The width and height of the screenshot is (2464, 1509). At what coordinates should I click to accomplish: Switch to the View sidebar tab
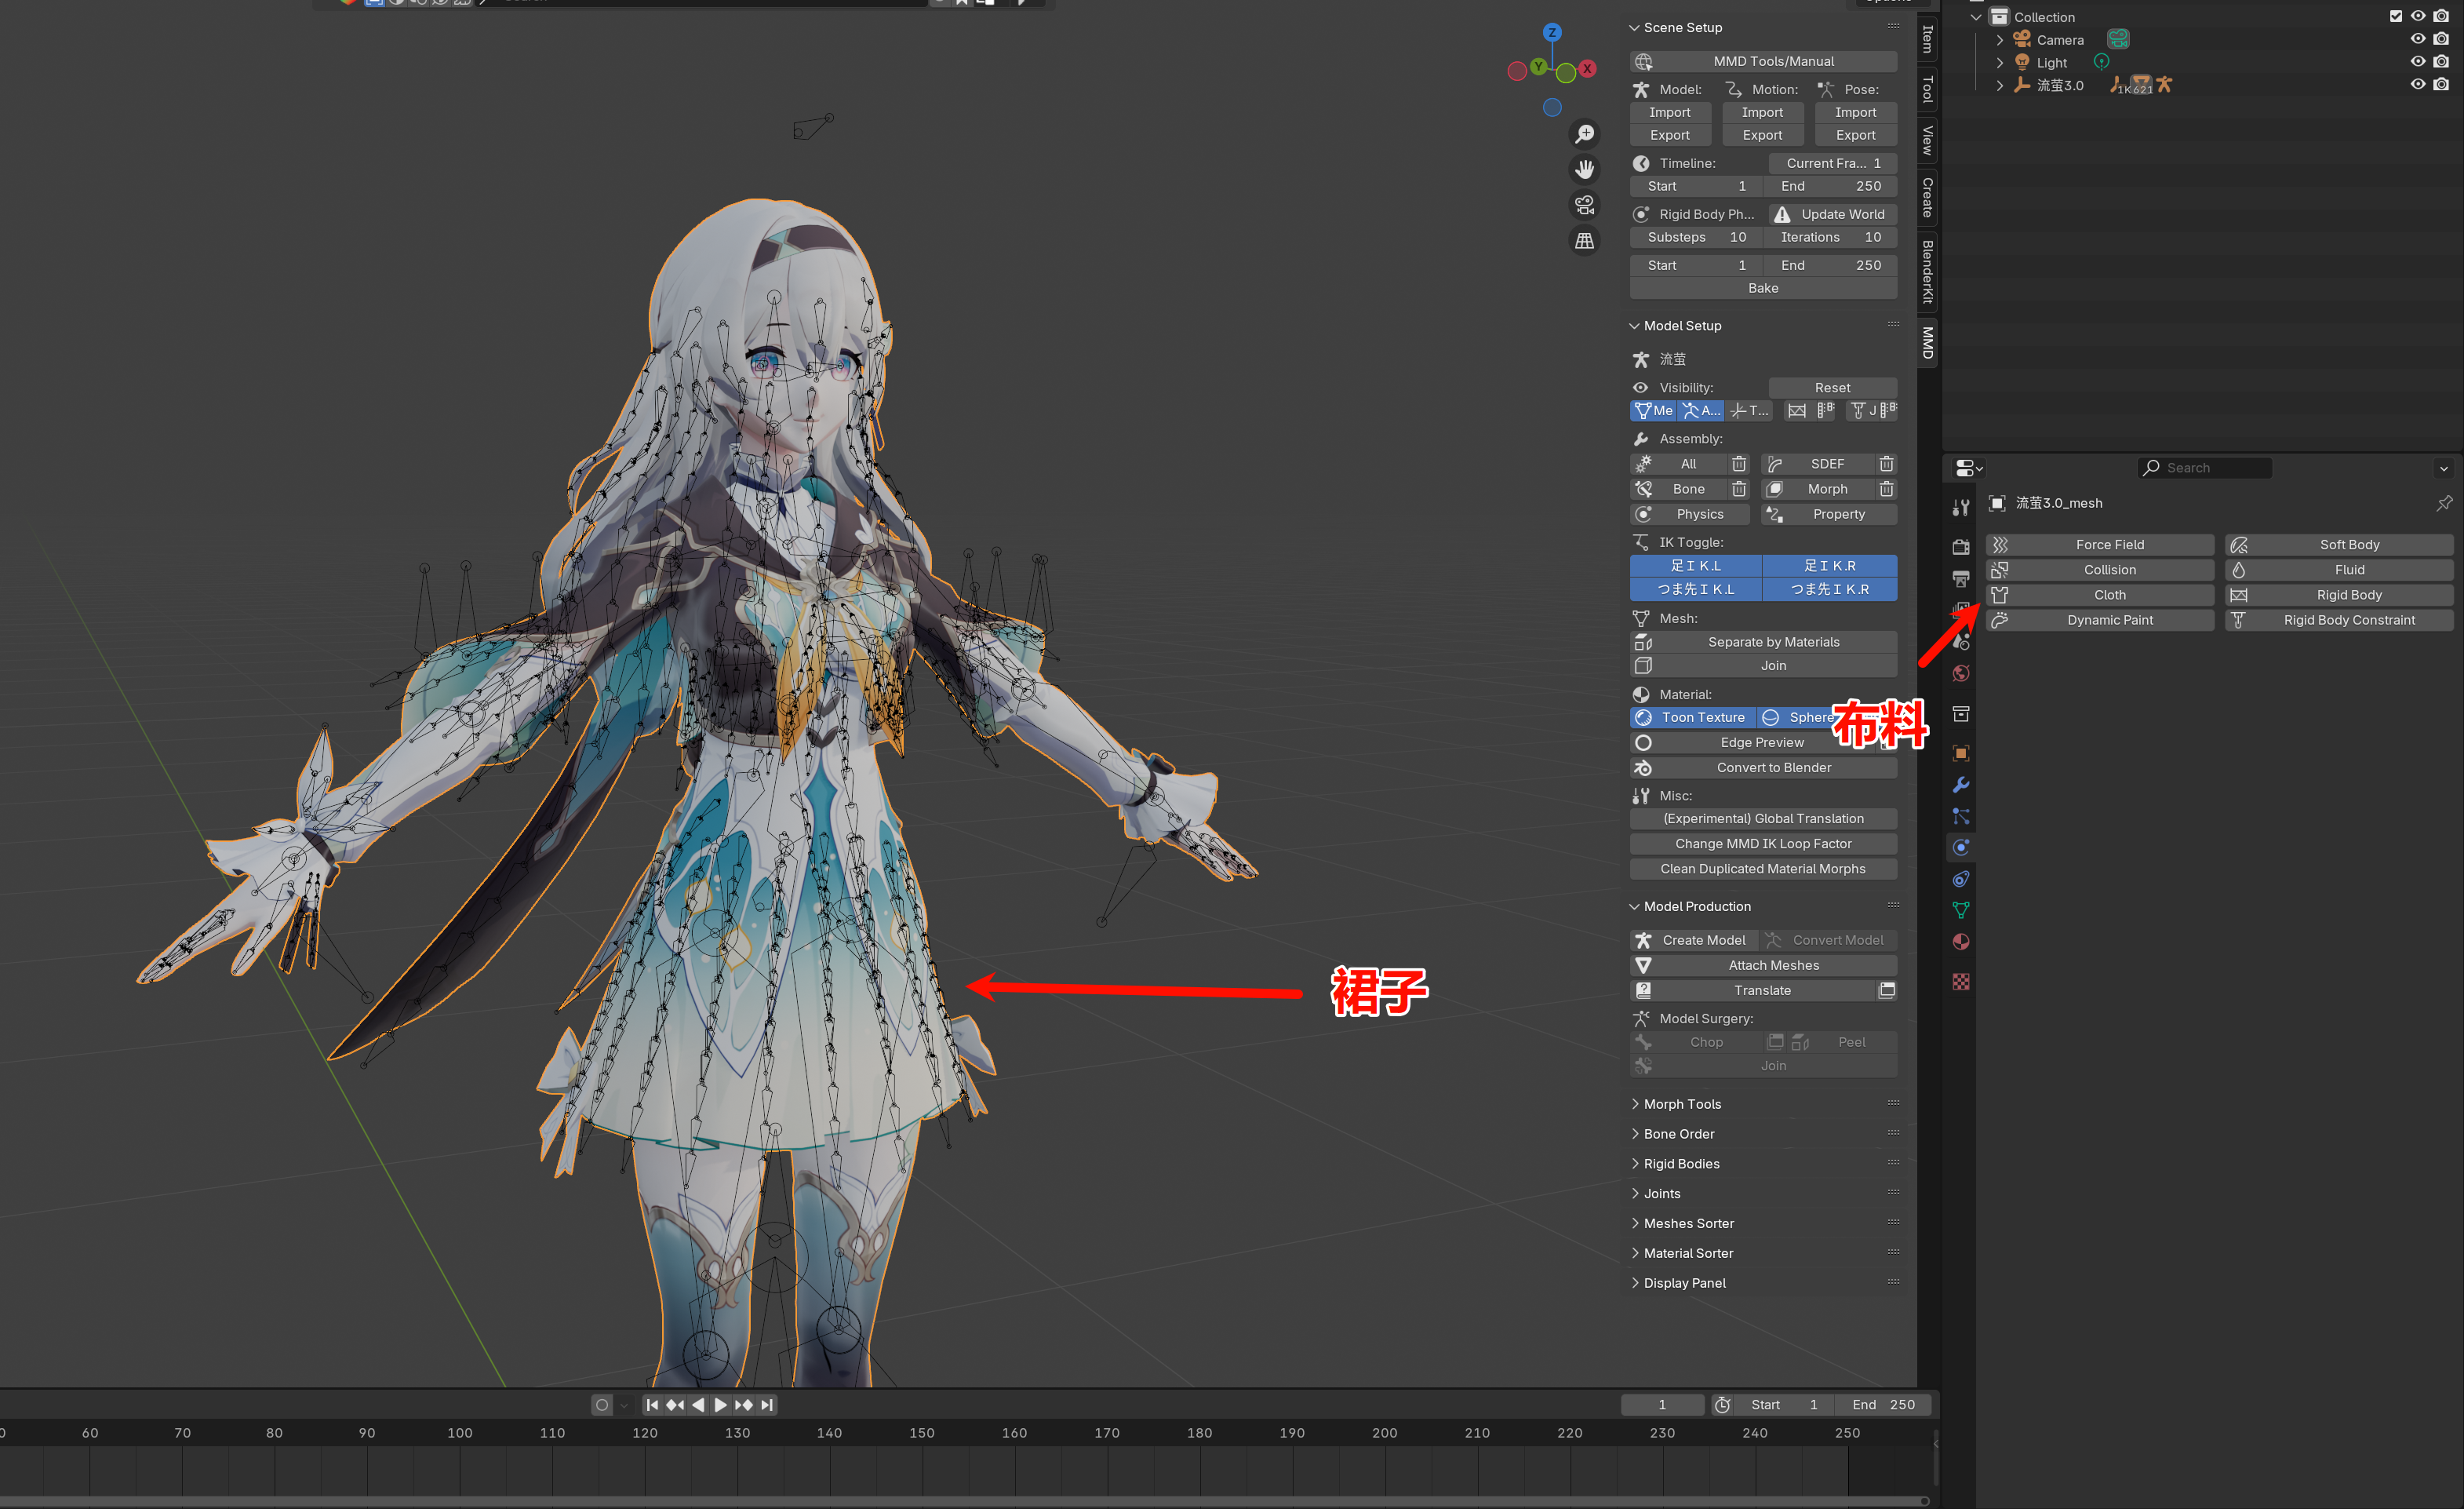pyautogui.click(x=1928, y=141)
